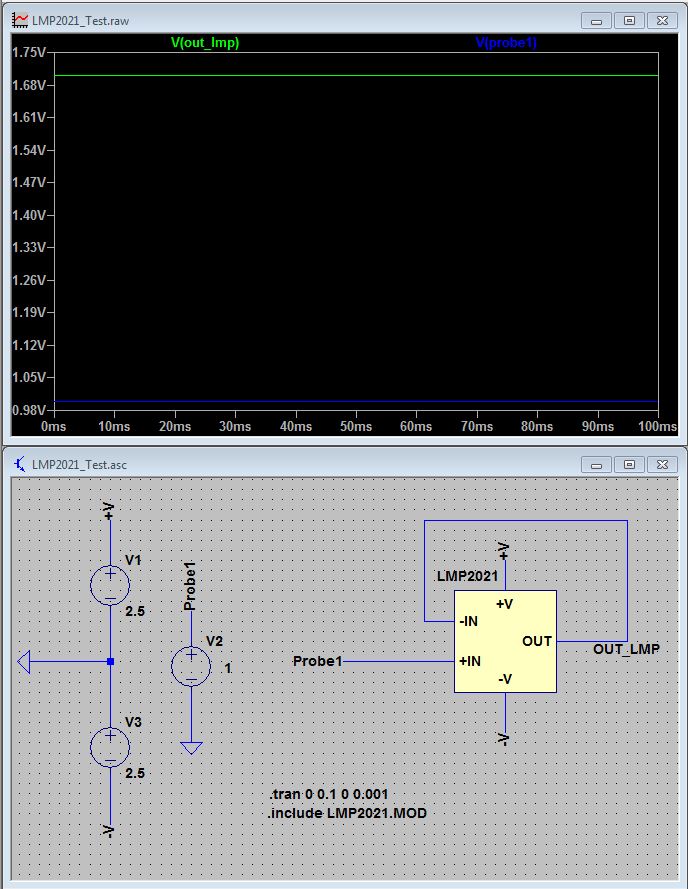This screenshot has width=688, height=889.
Task: Click the V3 value 2.5
Action: (135, 773)
